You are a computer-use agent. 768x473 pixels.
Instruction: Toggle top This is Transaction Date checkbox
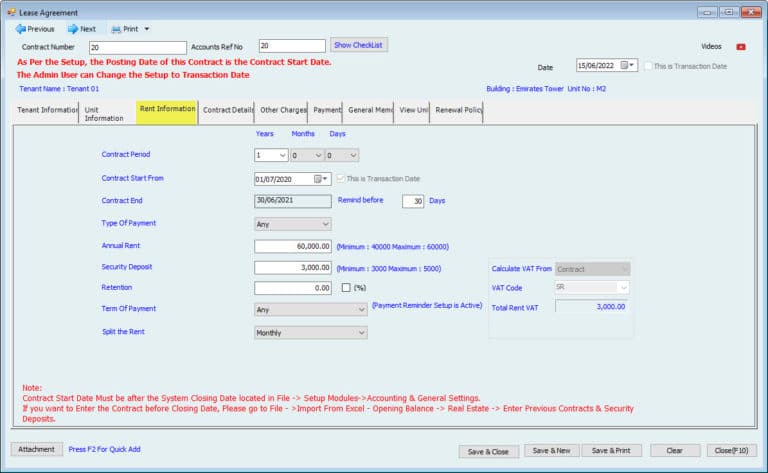647,66
